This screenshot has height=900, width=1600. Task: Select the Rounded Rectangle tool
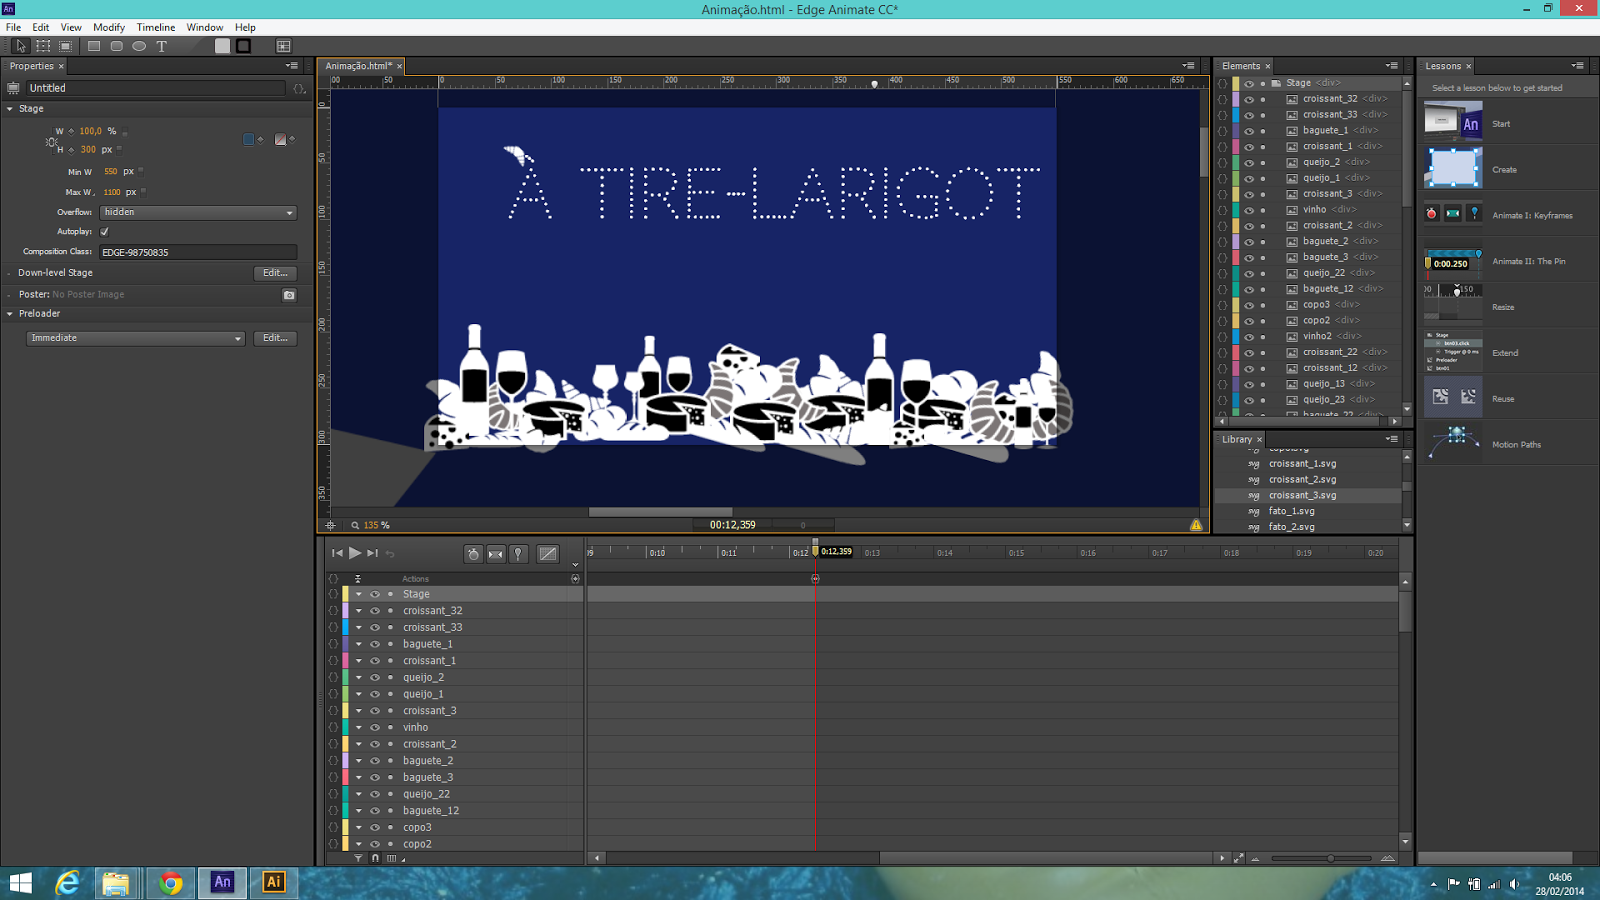[117, 46]
